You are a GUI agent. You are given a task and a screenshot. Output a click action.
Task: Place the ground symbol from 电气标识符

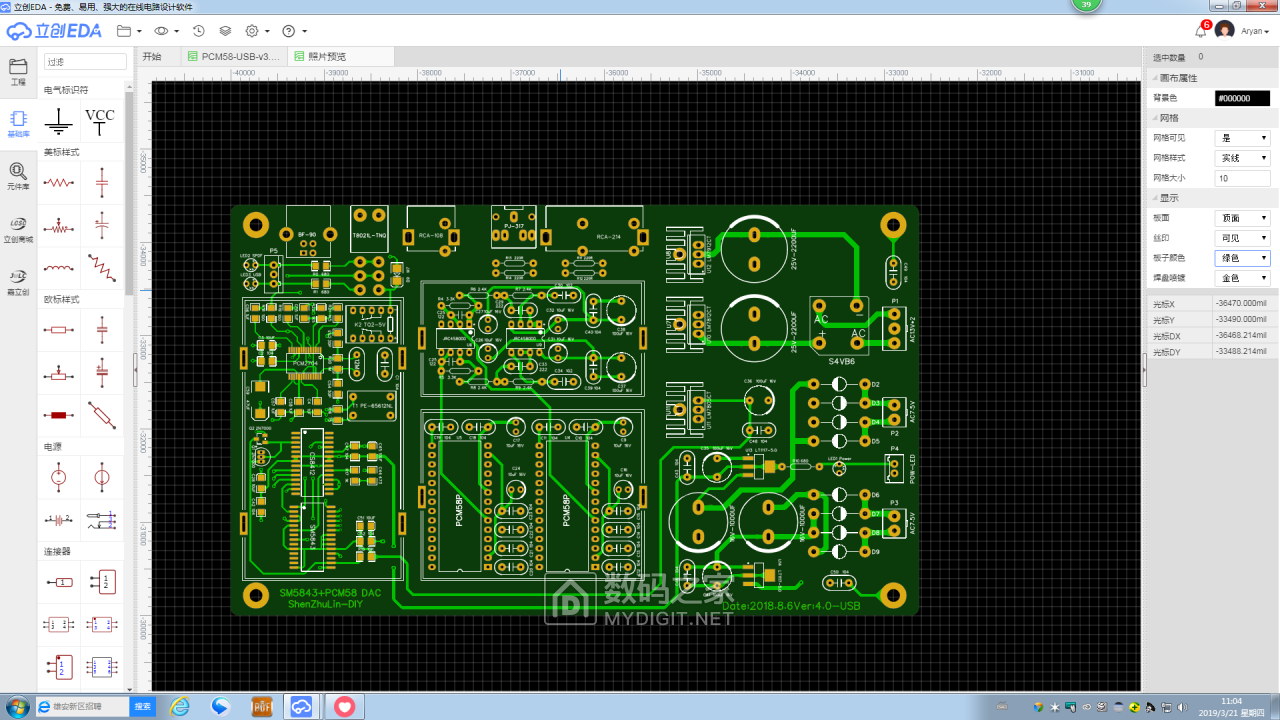pos(60,122)
